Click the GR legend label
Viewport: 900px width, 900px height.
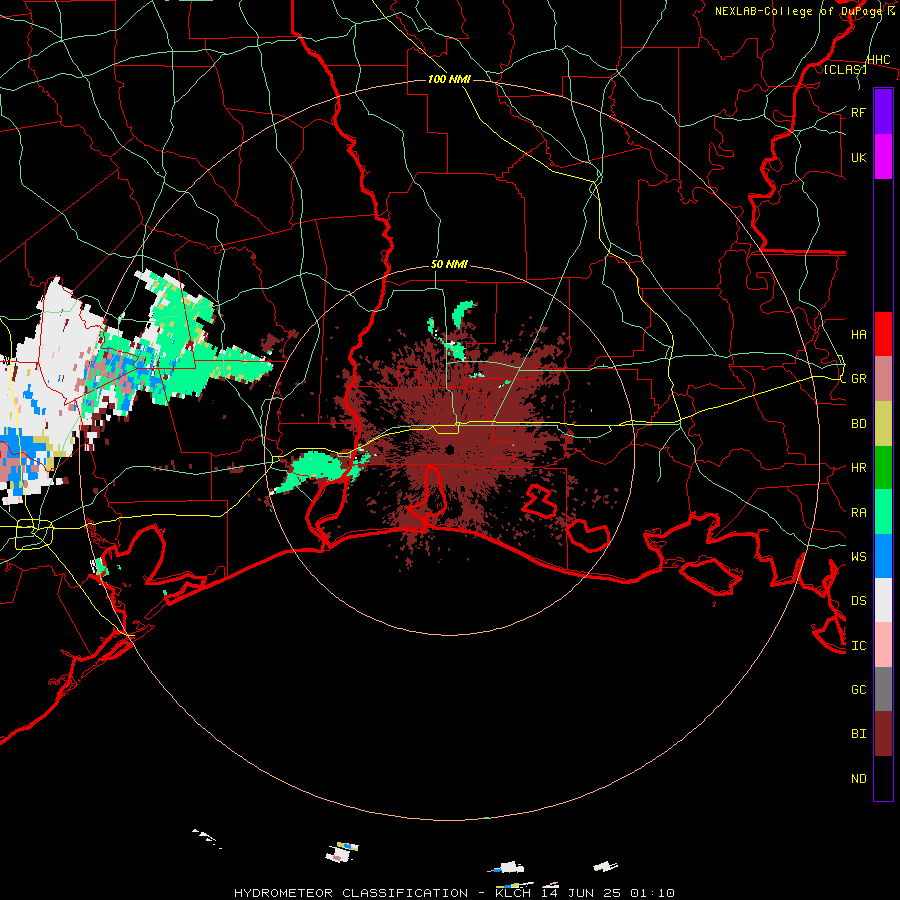859,379
